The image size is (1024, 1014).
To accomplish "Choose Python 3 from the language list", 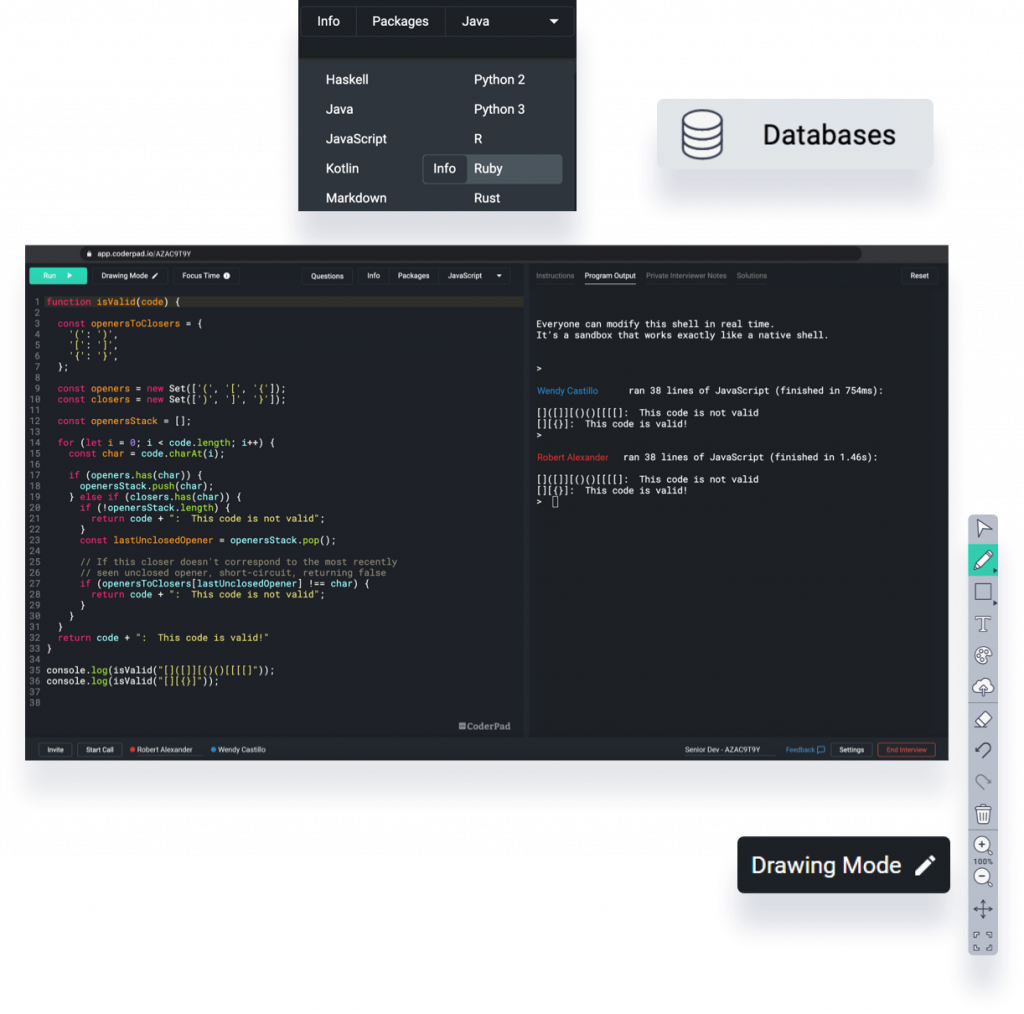I will (x=499, y=109).
